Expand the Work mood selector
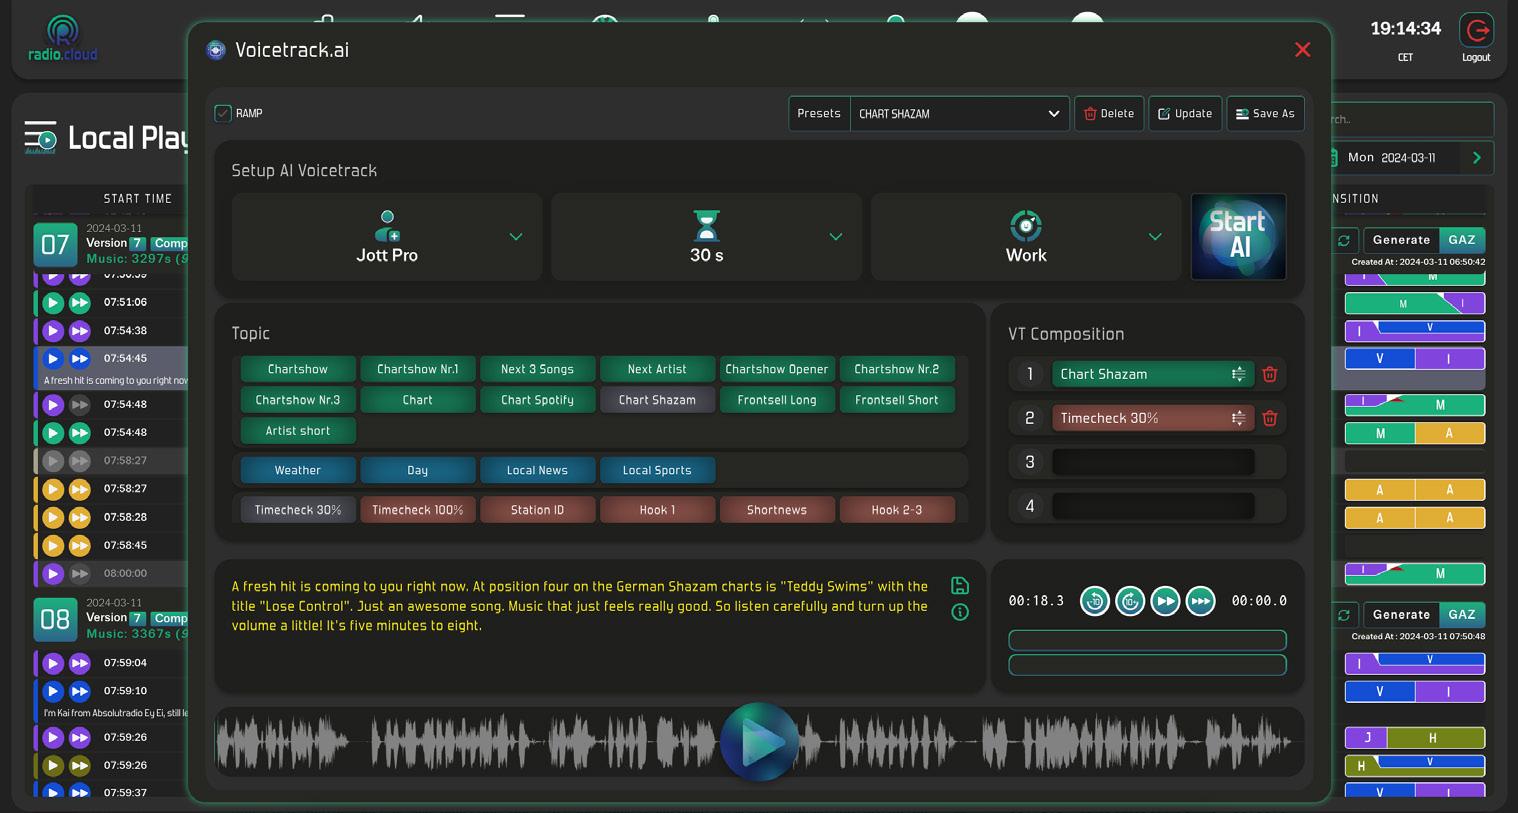Screen dimensions: 1518x813 tap(1026, 237)
